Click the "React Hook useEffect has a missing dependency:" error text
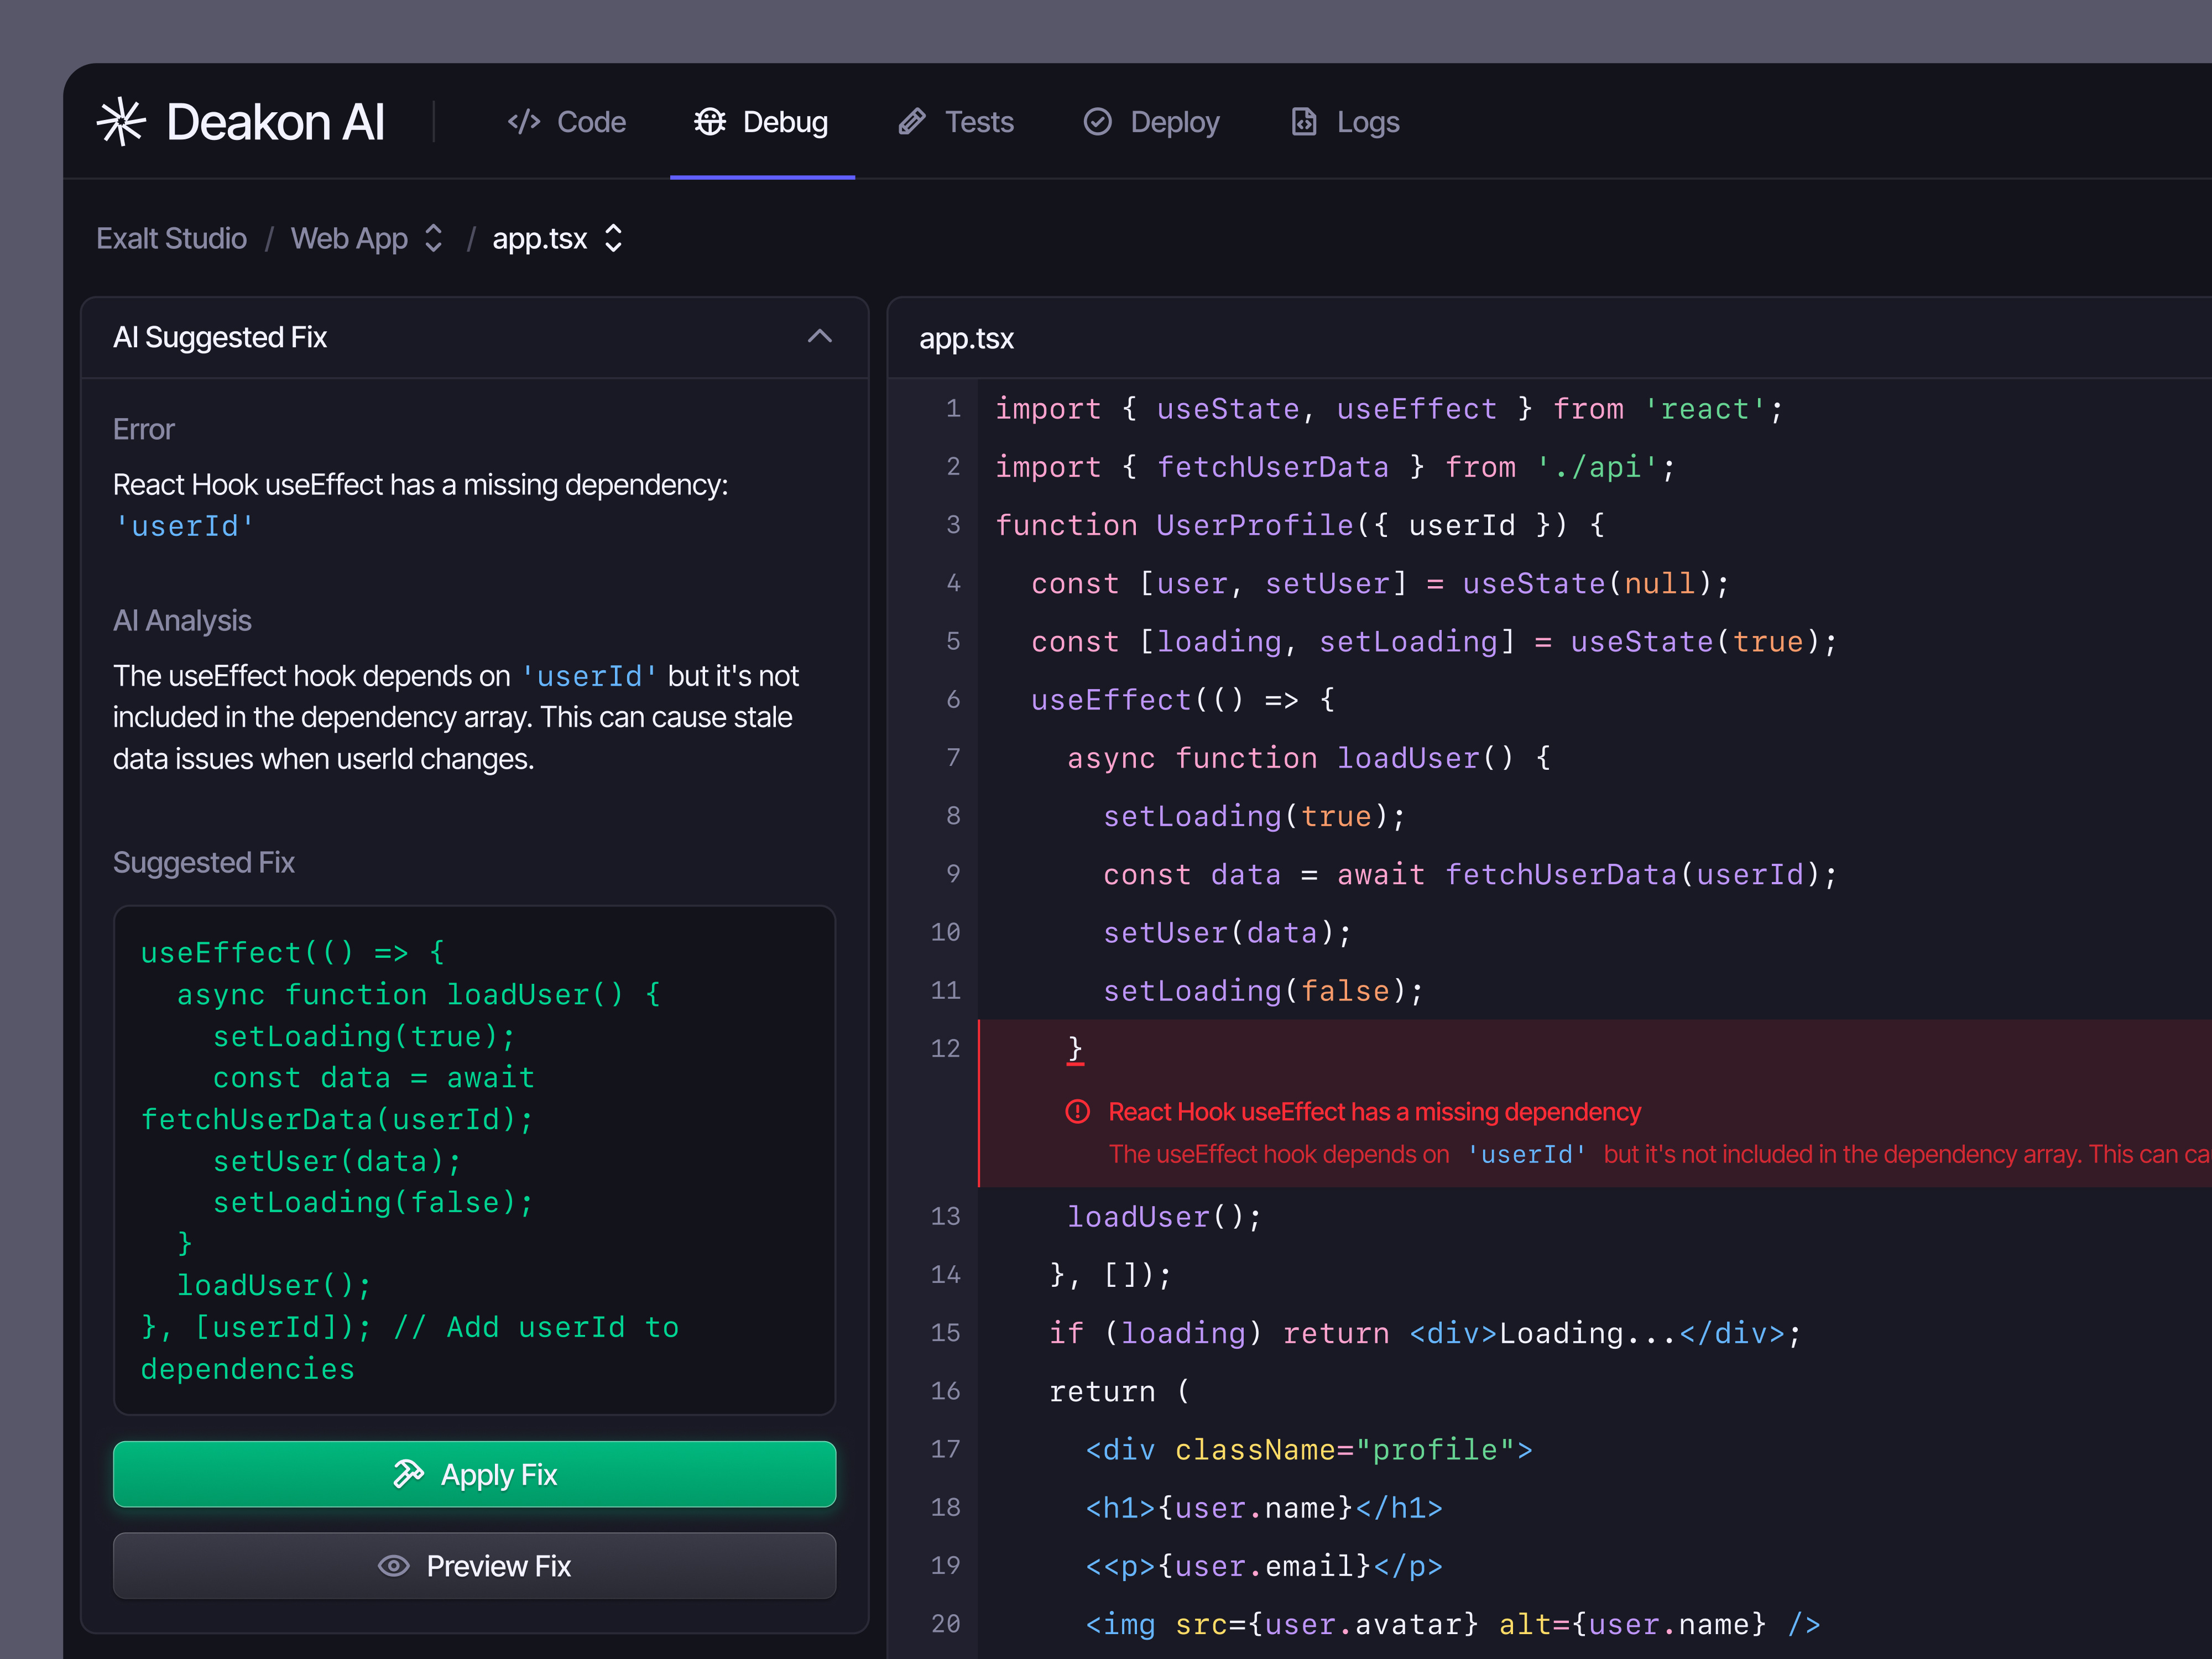This screenshot has height=1659, width=2212. (421, 484)
